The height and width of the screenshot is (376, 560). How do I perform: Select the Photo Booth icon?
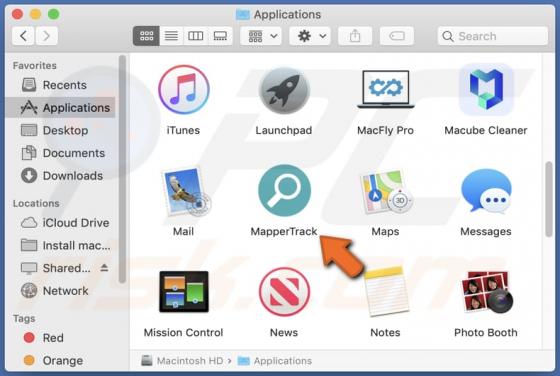[x=487, y=291]
